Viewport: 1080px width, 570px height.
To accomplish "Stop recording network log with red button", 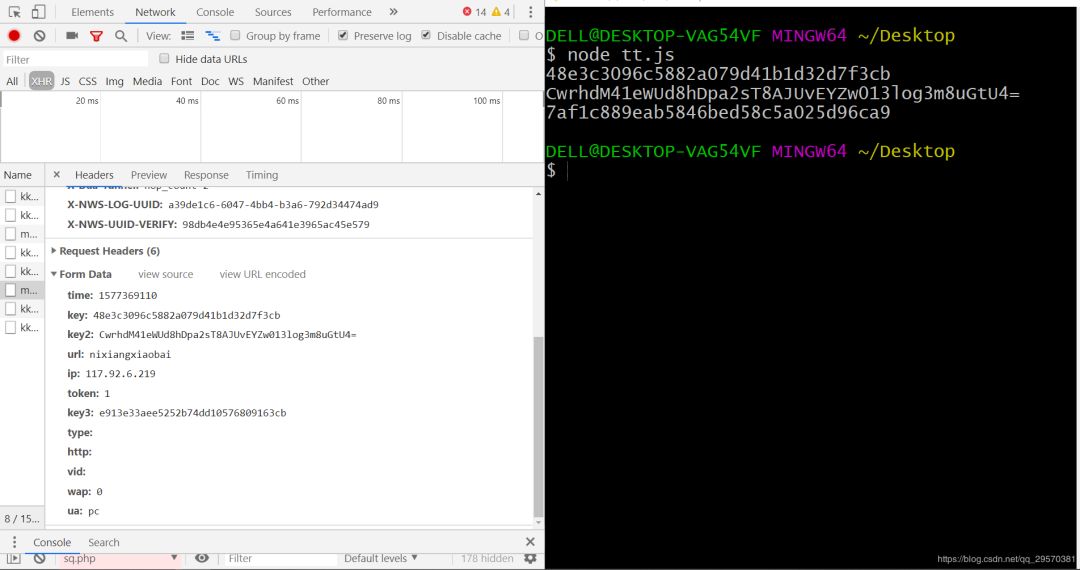I will click(x=14, y=36).
